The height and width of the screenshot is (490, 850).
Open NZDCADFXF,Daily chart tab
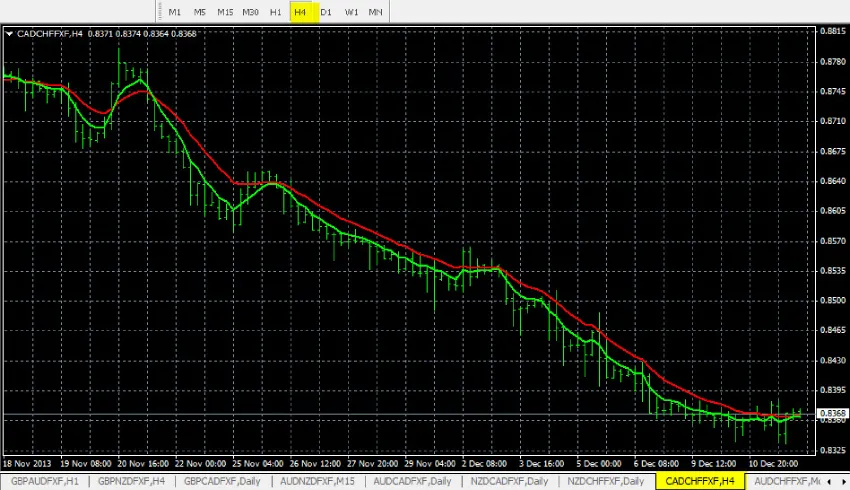tap(510, 481)
